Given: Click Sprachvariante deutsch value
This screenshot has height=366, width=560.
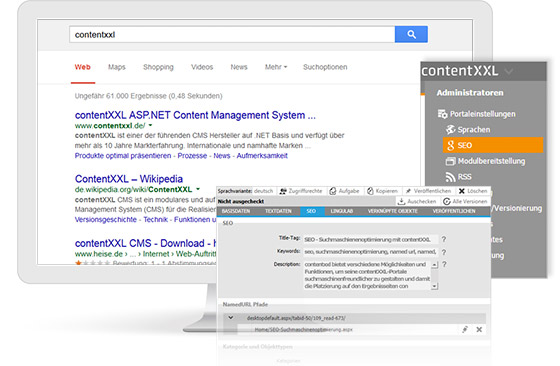Looking at the screenshot, I should (263, 191).
